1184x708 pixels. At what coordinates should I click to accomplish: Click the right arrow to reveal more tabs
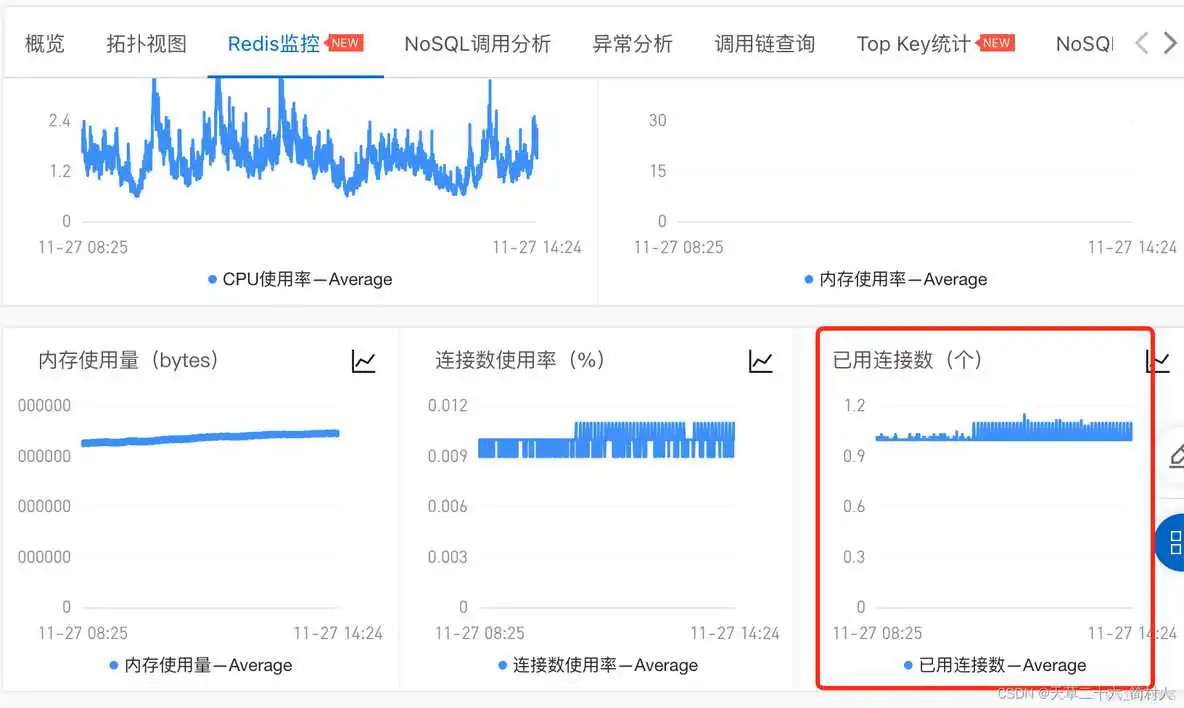(1171, 43)
